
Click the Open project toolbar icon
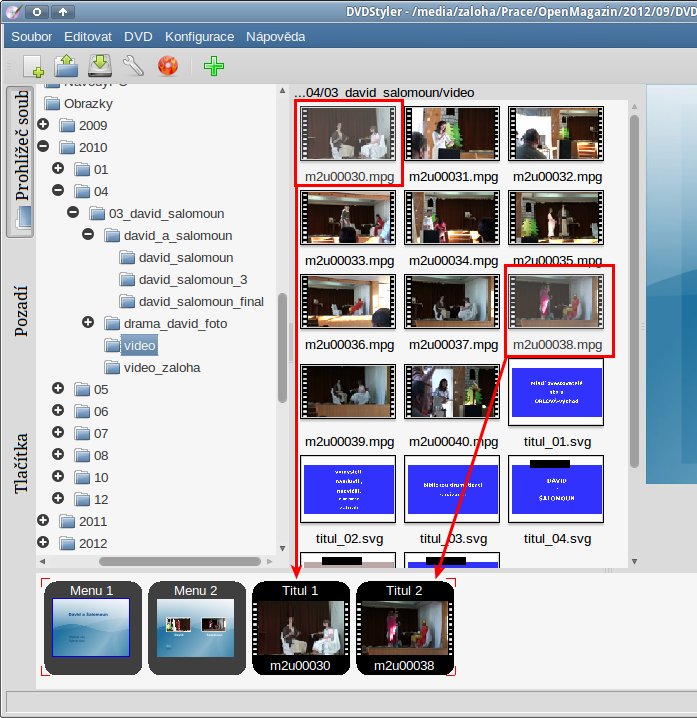pos(66,67)
